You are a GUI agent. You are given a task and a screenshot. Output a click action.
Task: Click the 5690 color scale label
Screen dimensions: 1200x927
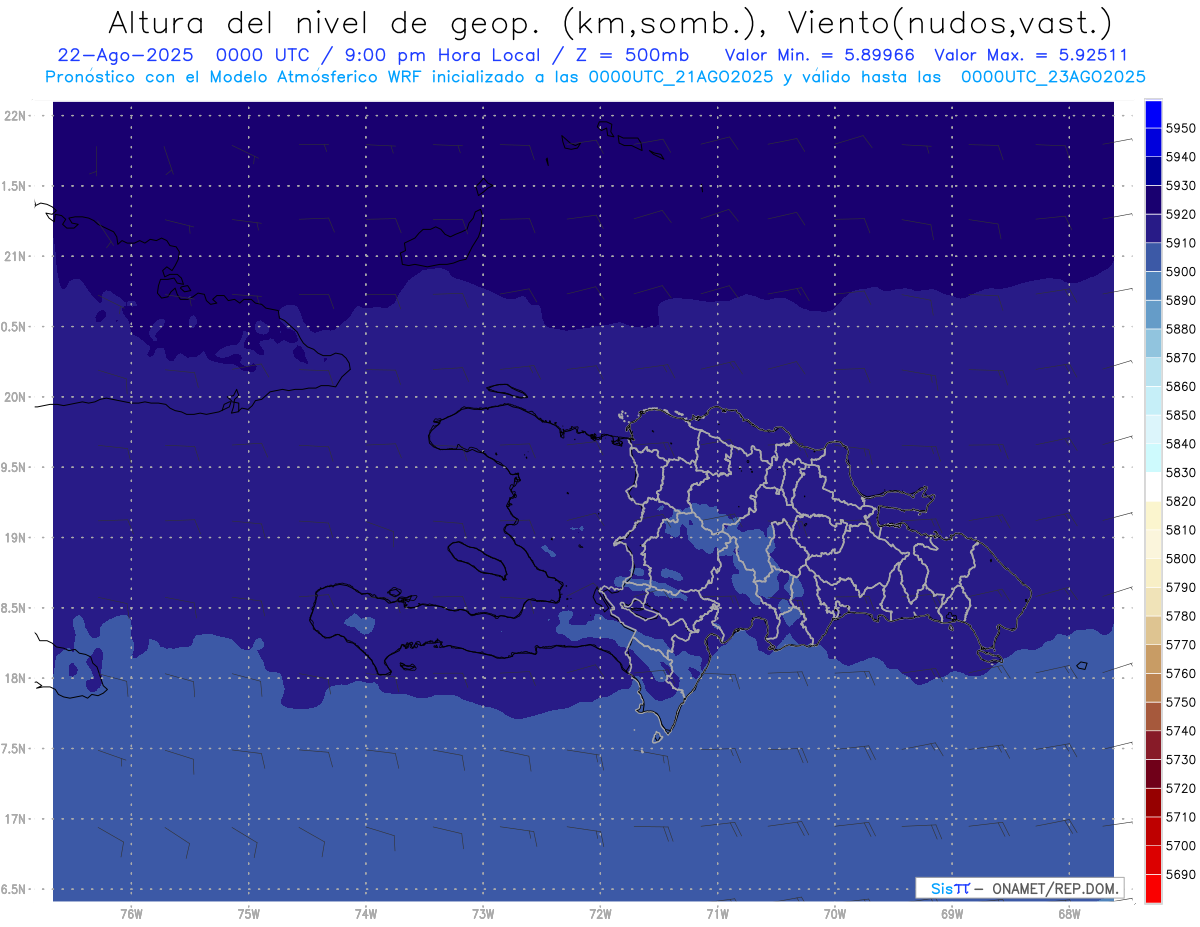(x=1180, y=874)
